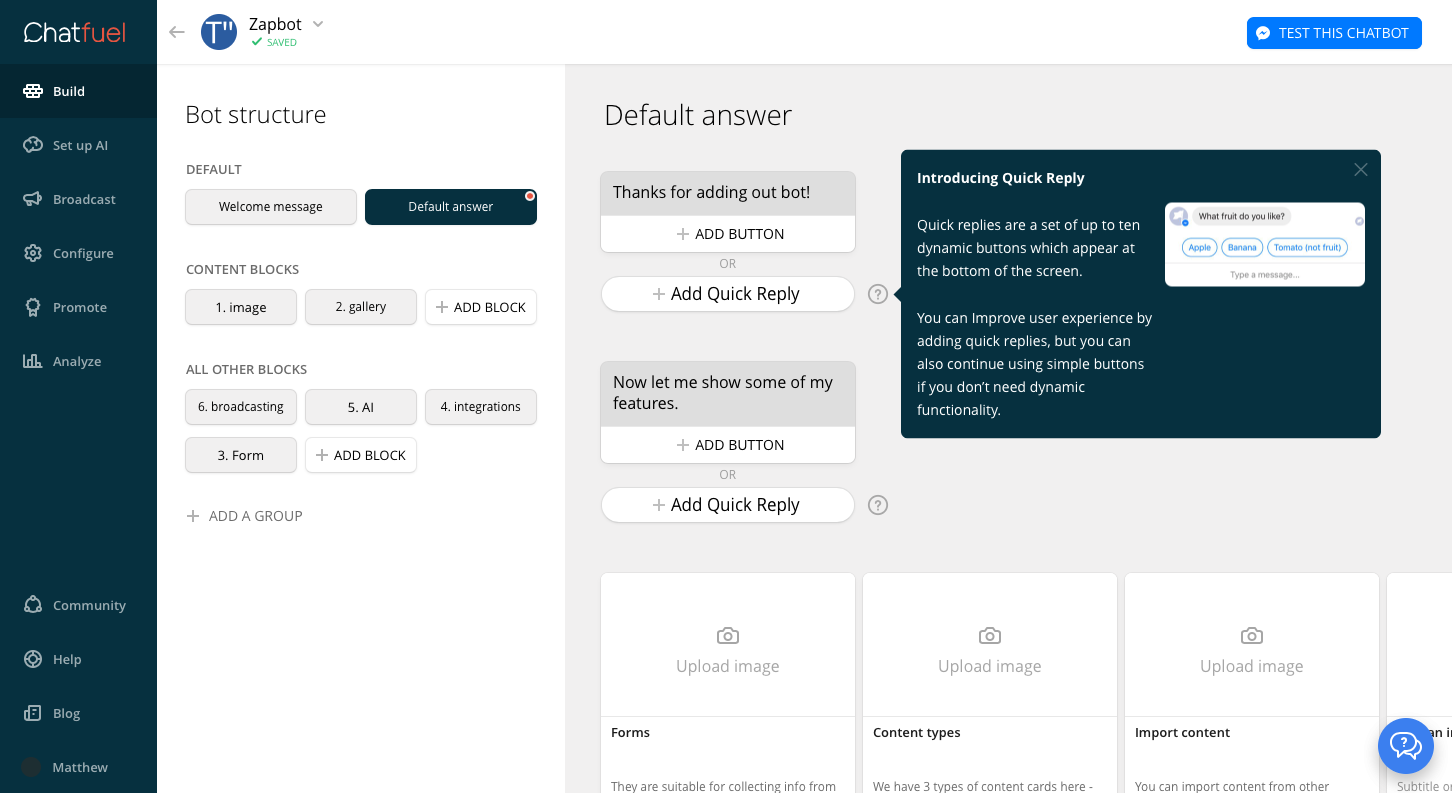The width and height of the screenshot is (1452, 793).
Task: Edit the Import content card title
Action: click(x=1183, y=733)
